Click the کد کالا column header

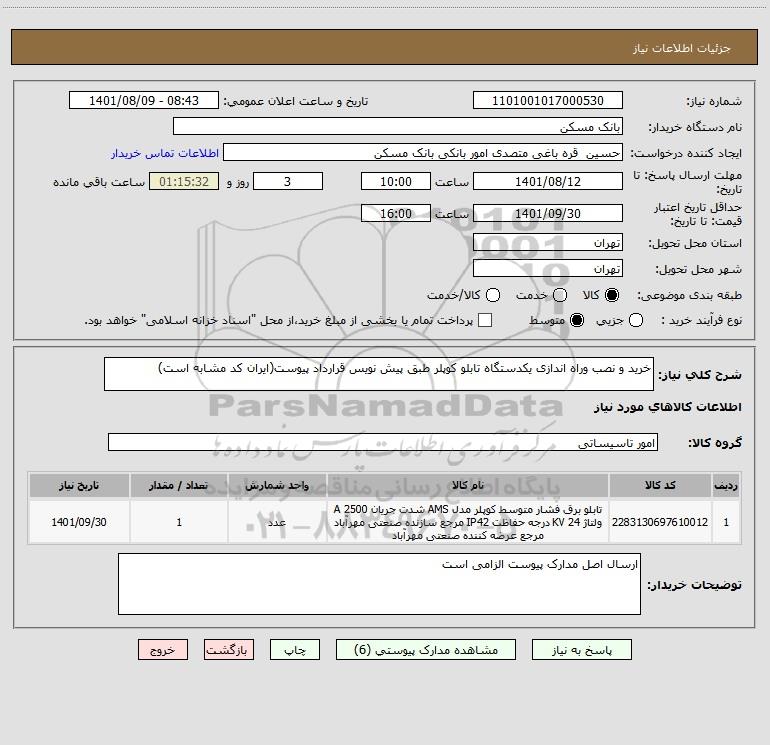point(660,485)
